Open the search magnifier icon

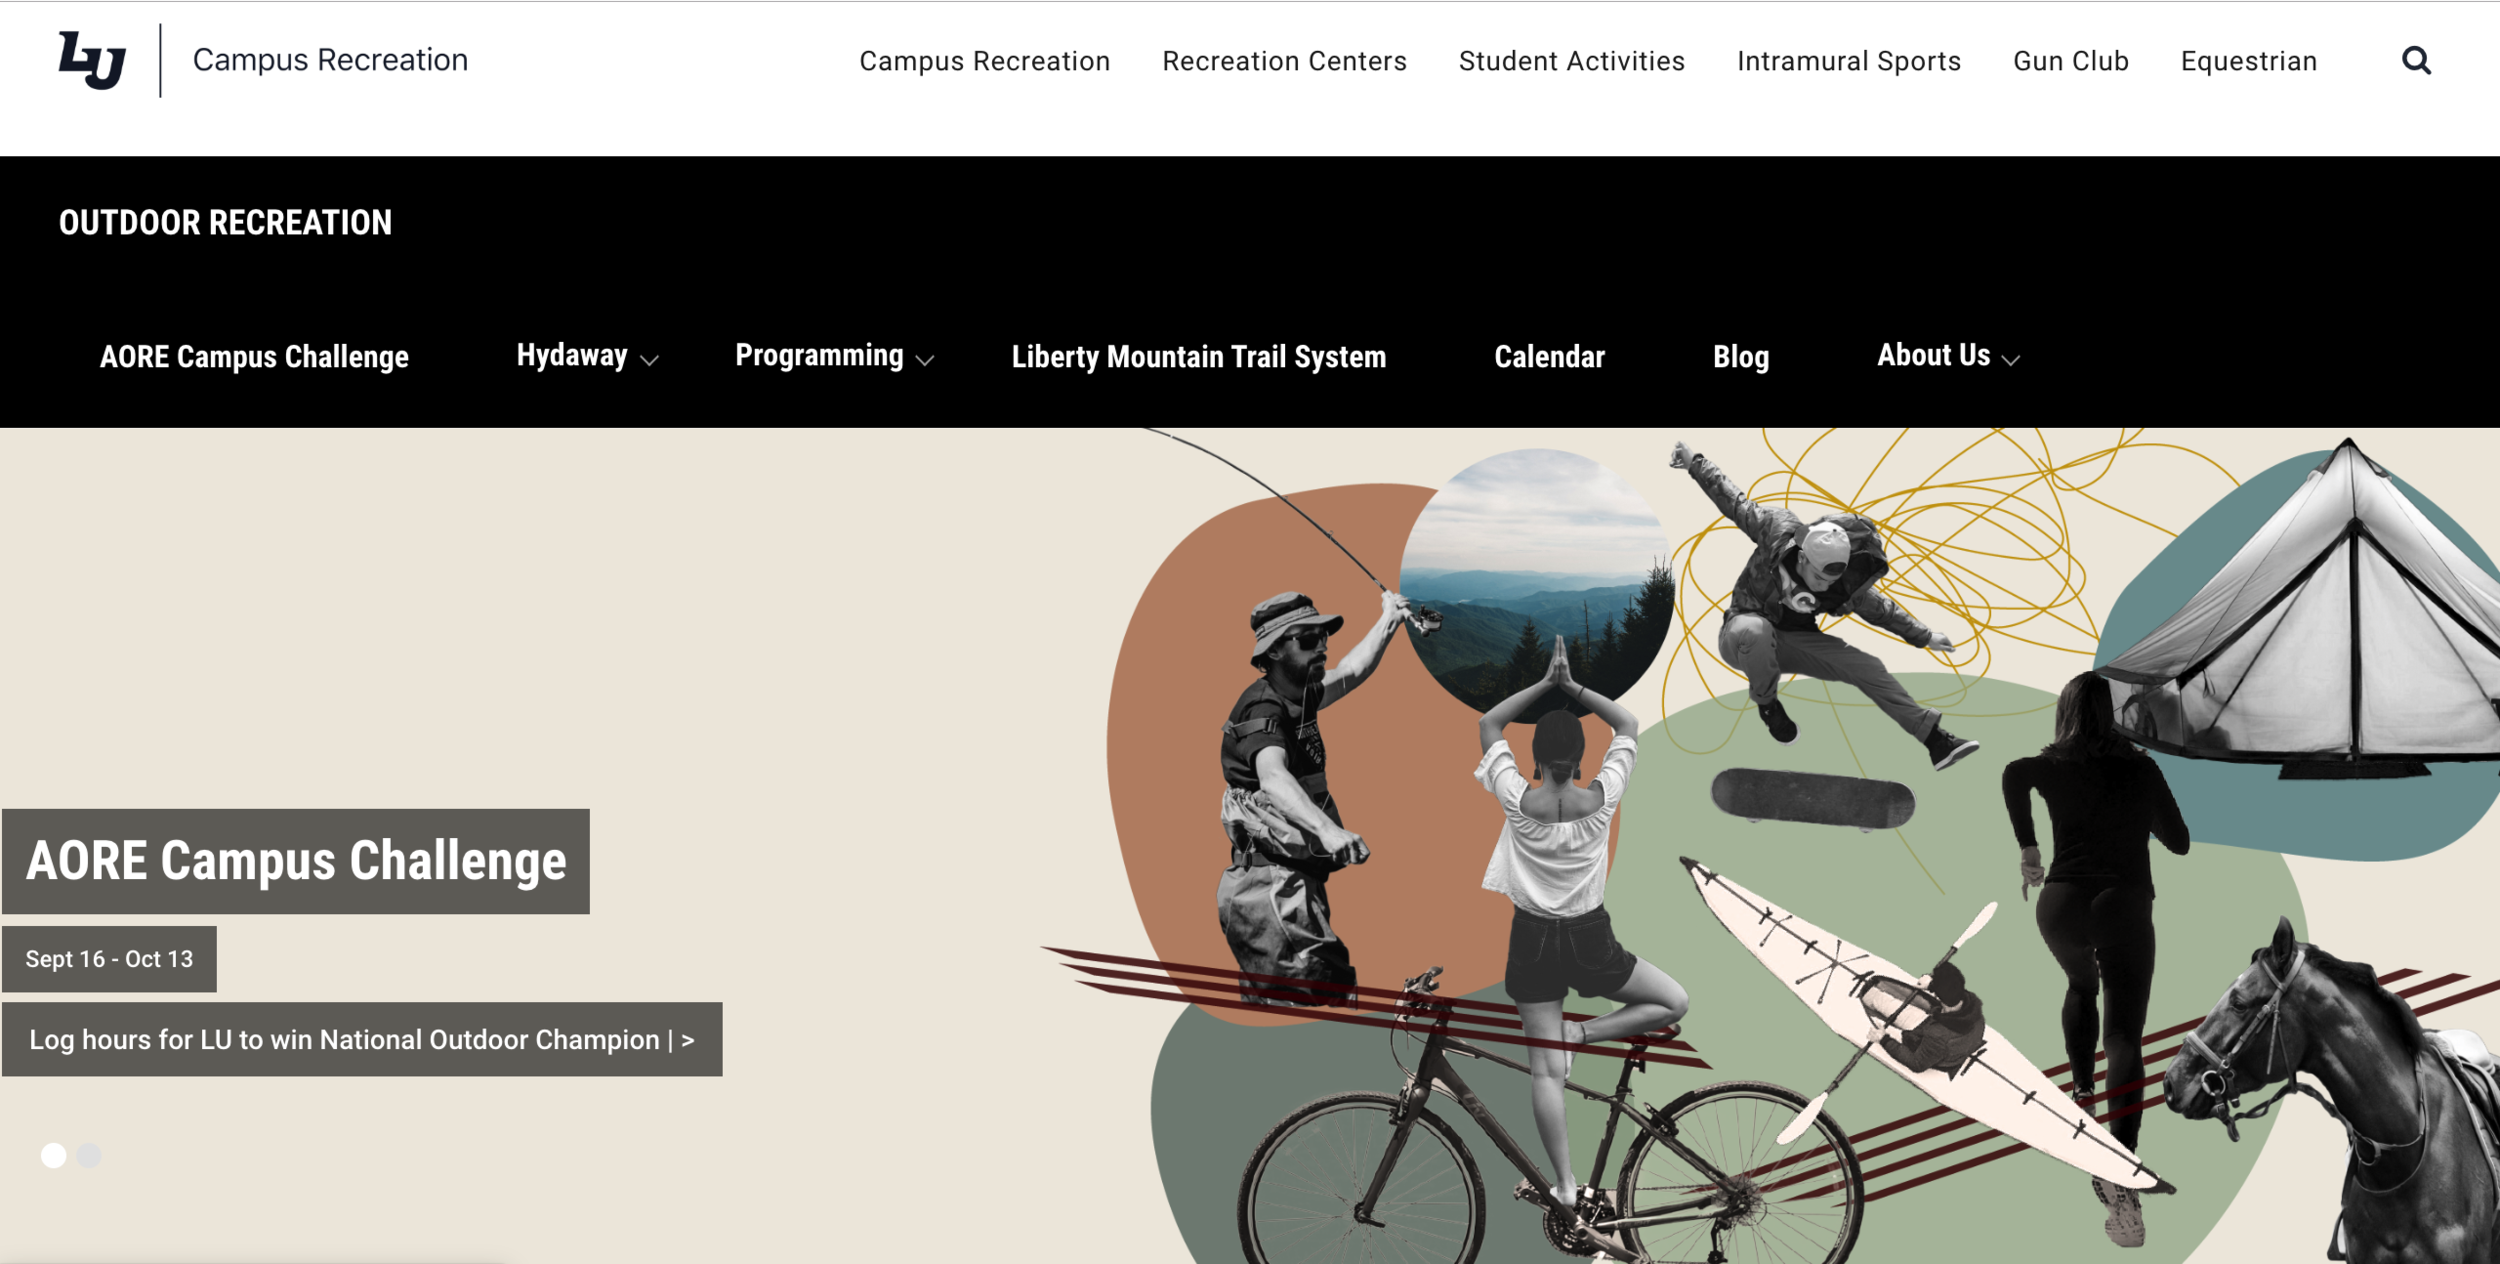coord(2416,61)
